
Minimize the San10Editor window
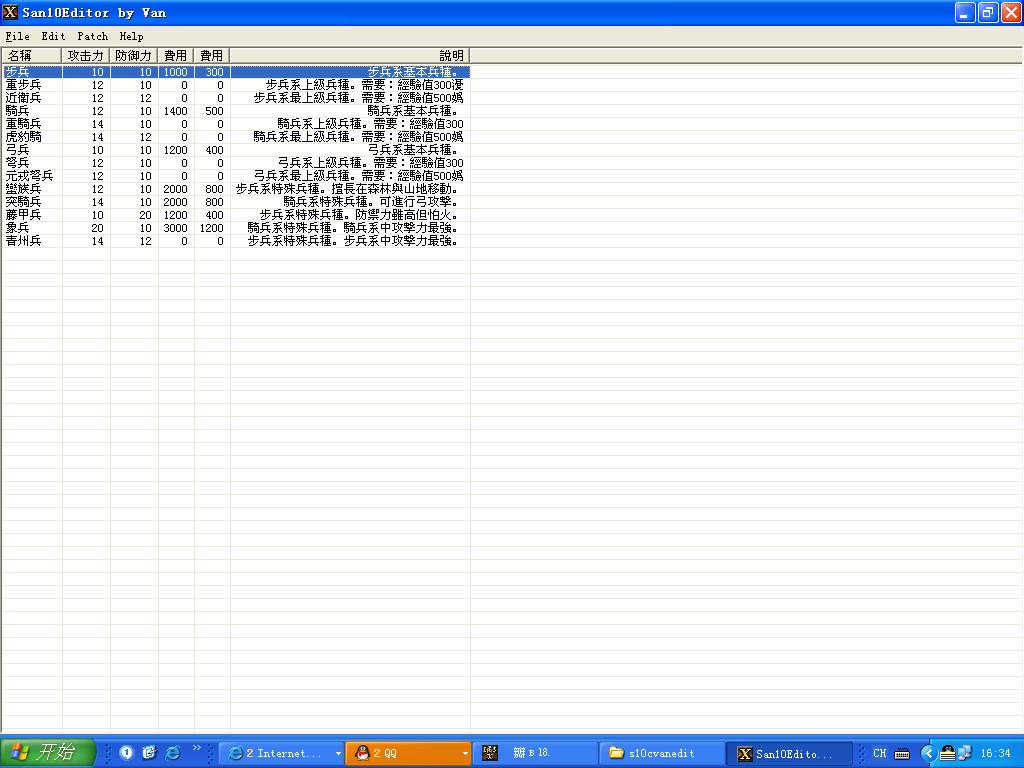coord(965,12)
